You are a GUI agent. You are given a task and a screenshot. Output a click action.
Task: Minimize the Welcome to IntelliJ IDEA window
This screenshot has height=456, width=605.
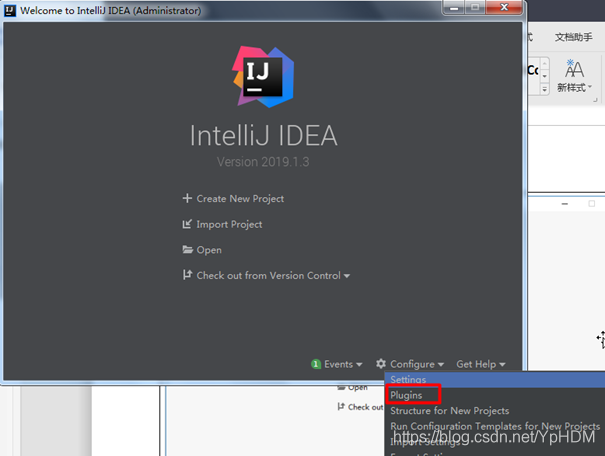tap(454, 8)
